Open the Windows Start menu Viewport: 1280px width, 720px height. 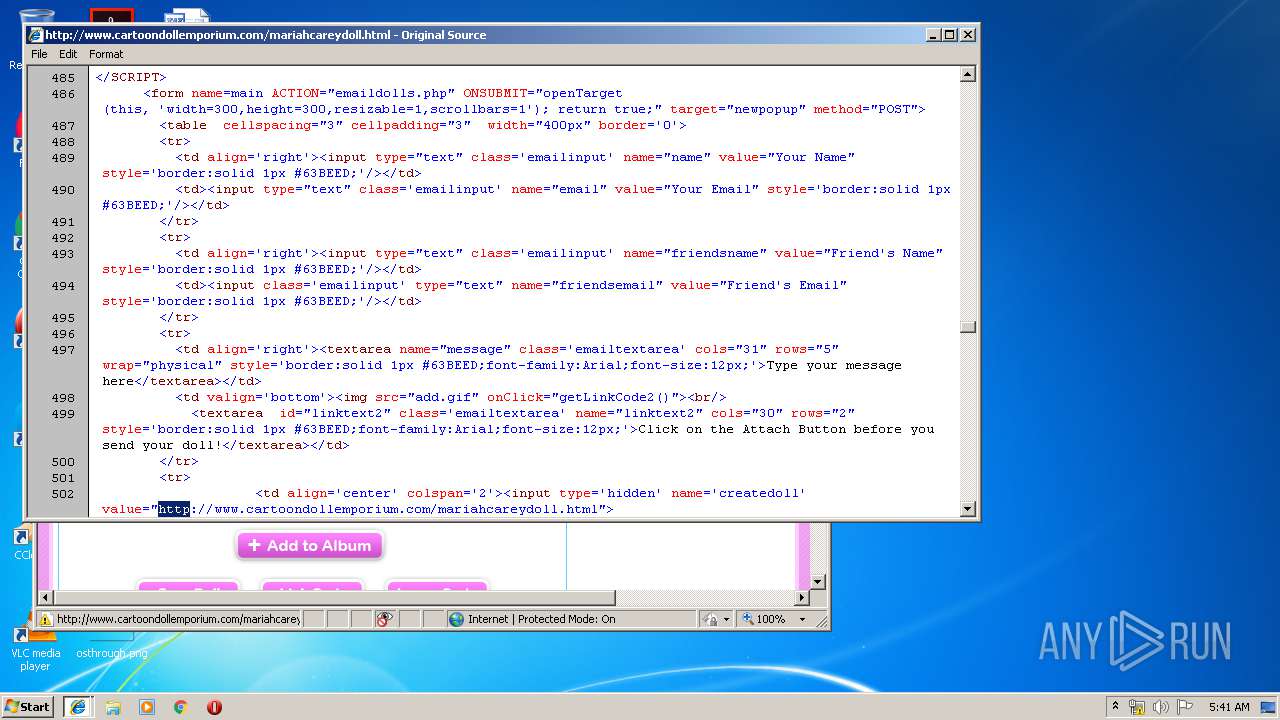[x=27, y=706]
